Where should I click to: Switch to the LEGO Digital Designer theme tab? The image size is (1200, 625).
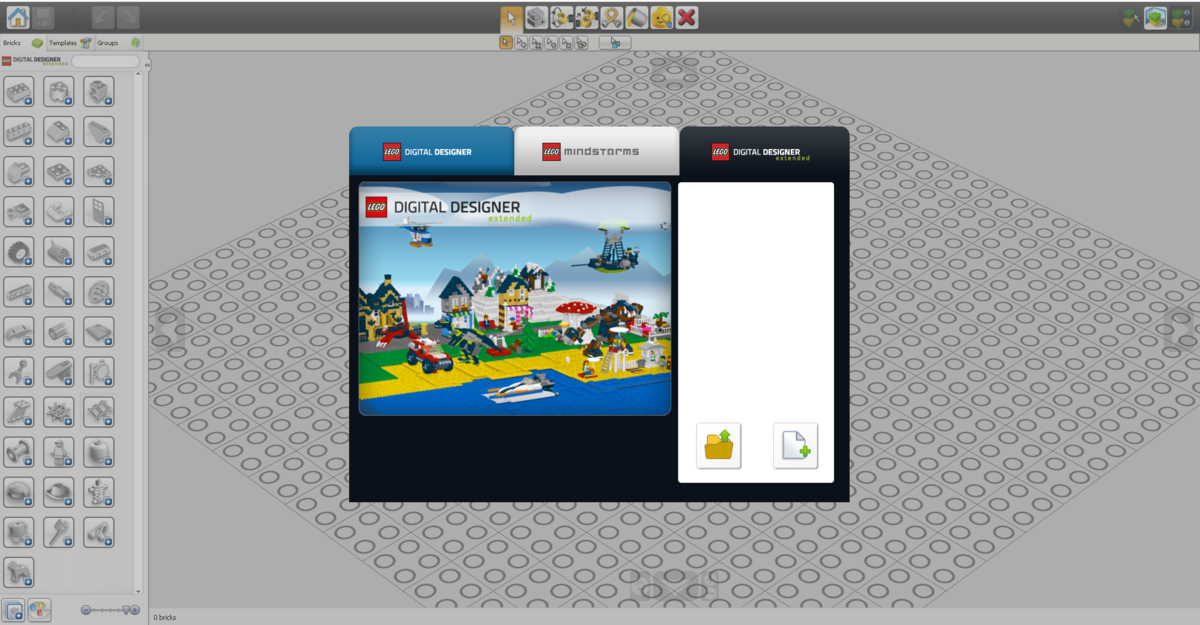(x=431, y=152)
